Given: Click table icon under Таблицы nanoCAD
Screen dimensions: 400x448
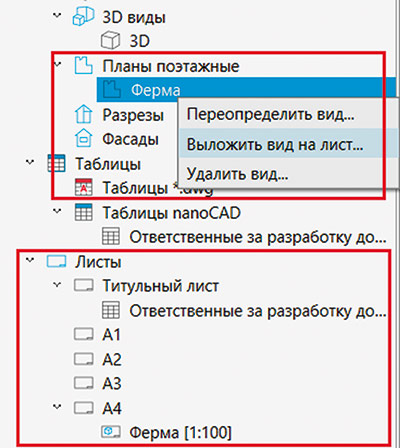Looking at the screenshot, I should [111, 236].
